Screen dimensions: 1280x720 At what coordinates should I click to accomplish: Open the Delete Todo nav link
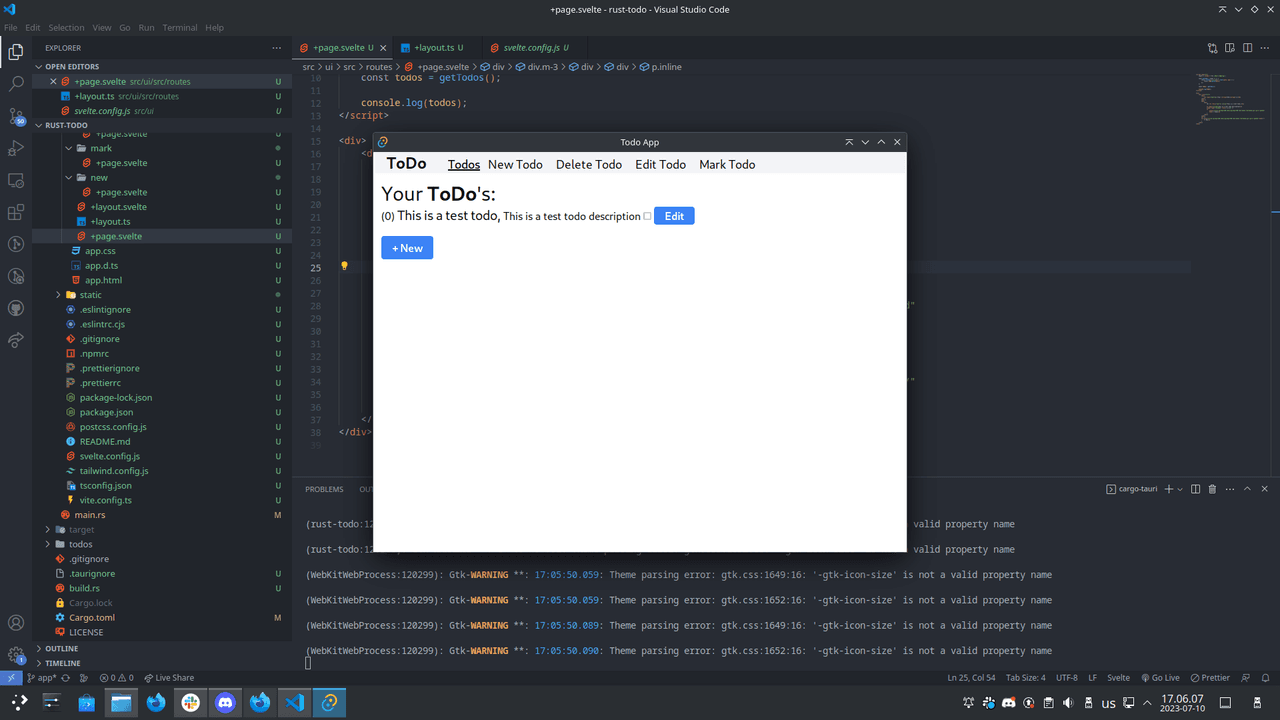coord(588,165)
